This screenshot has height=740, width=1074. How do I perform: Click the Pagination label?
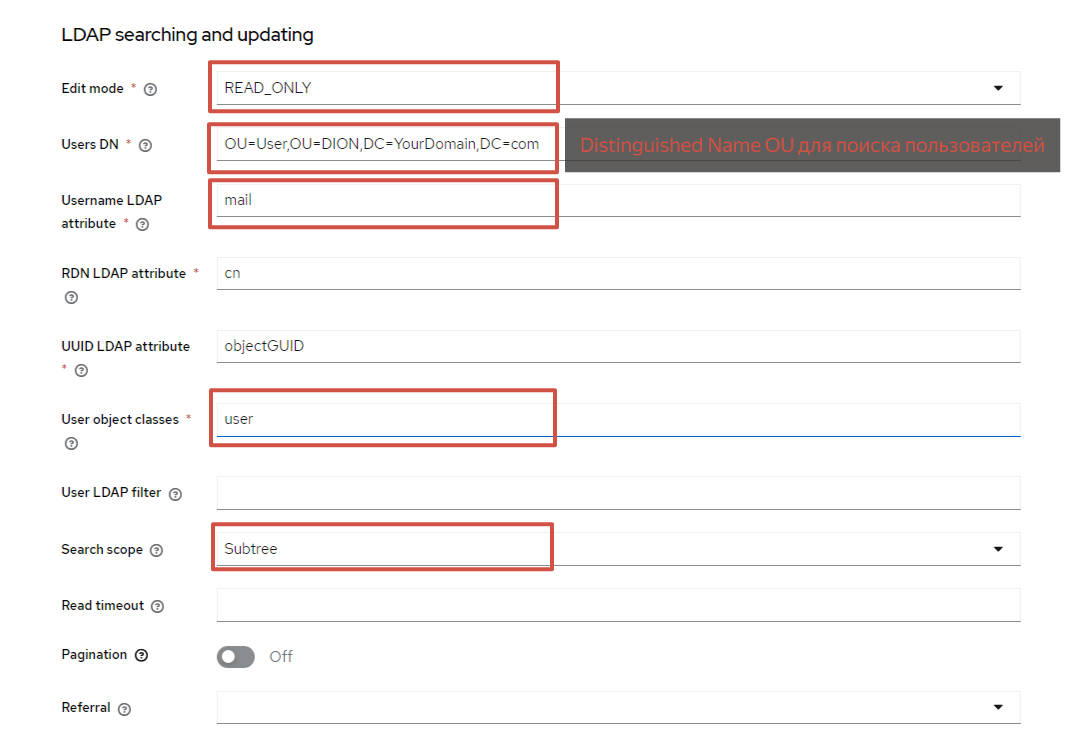(95, 654)
